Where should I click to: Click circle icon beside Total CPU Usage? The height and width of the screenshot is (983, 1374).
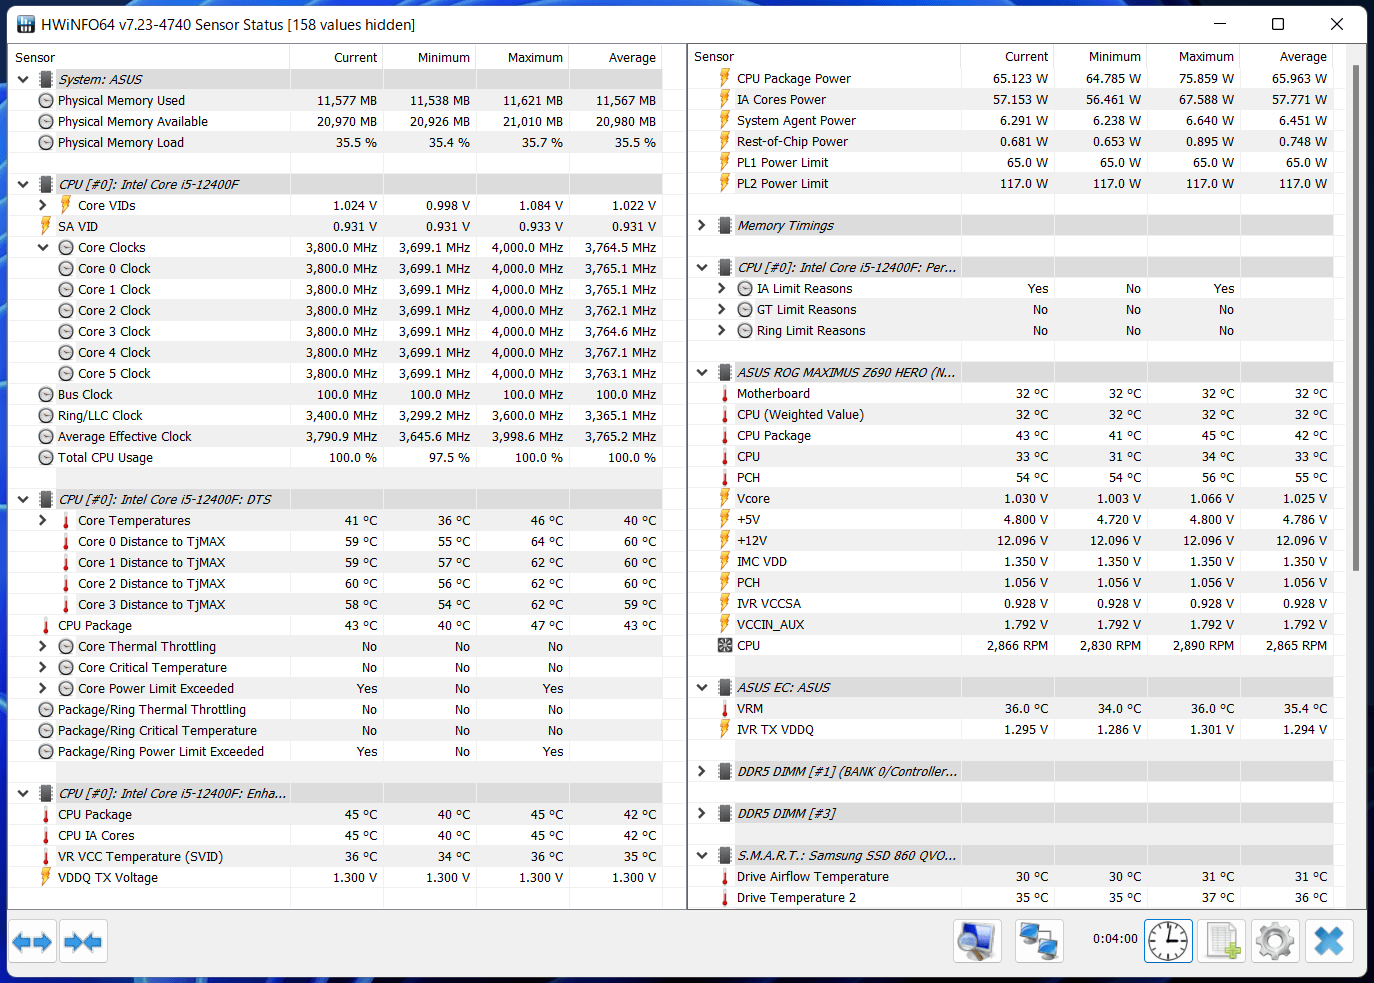46,458
